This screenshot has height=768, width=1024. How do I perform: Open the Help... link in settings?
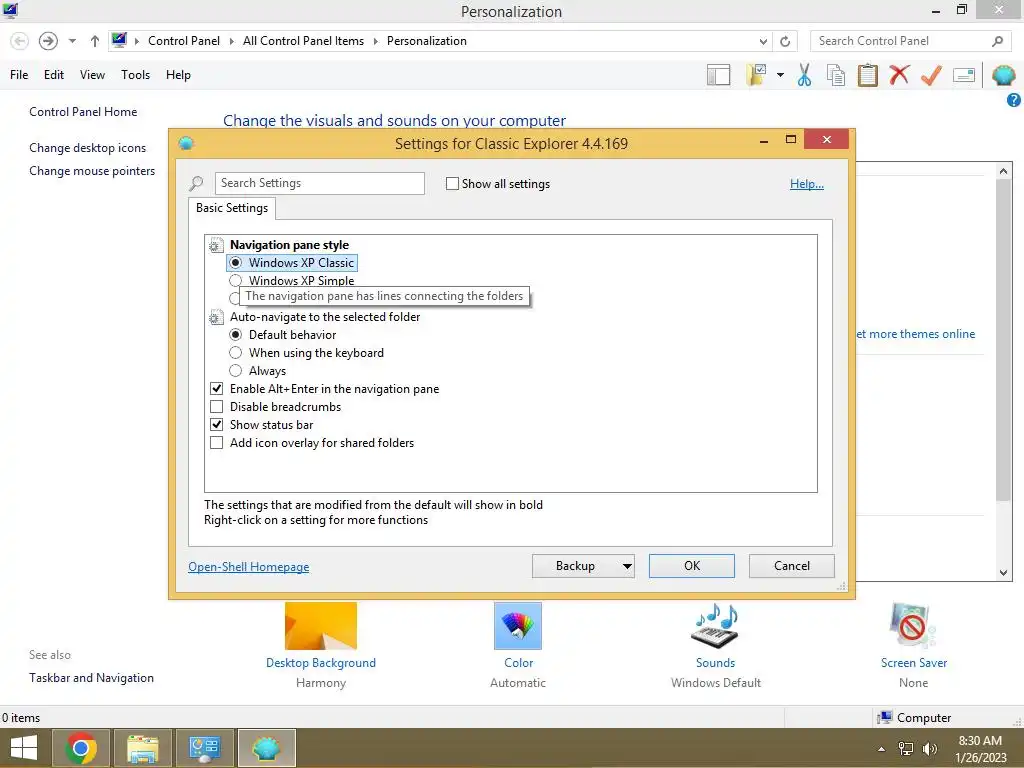(807, 184)
